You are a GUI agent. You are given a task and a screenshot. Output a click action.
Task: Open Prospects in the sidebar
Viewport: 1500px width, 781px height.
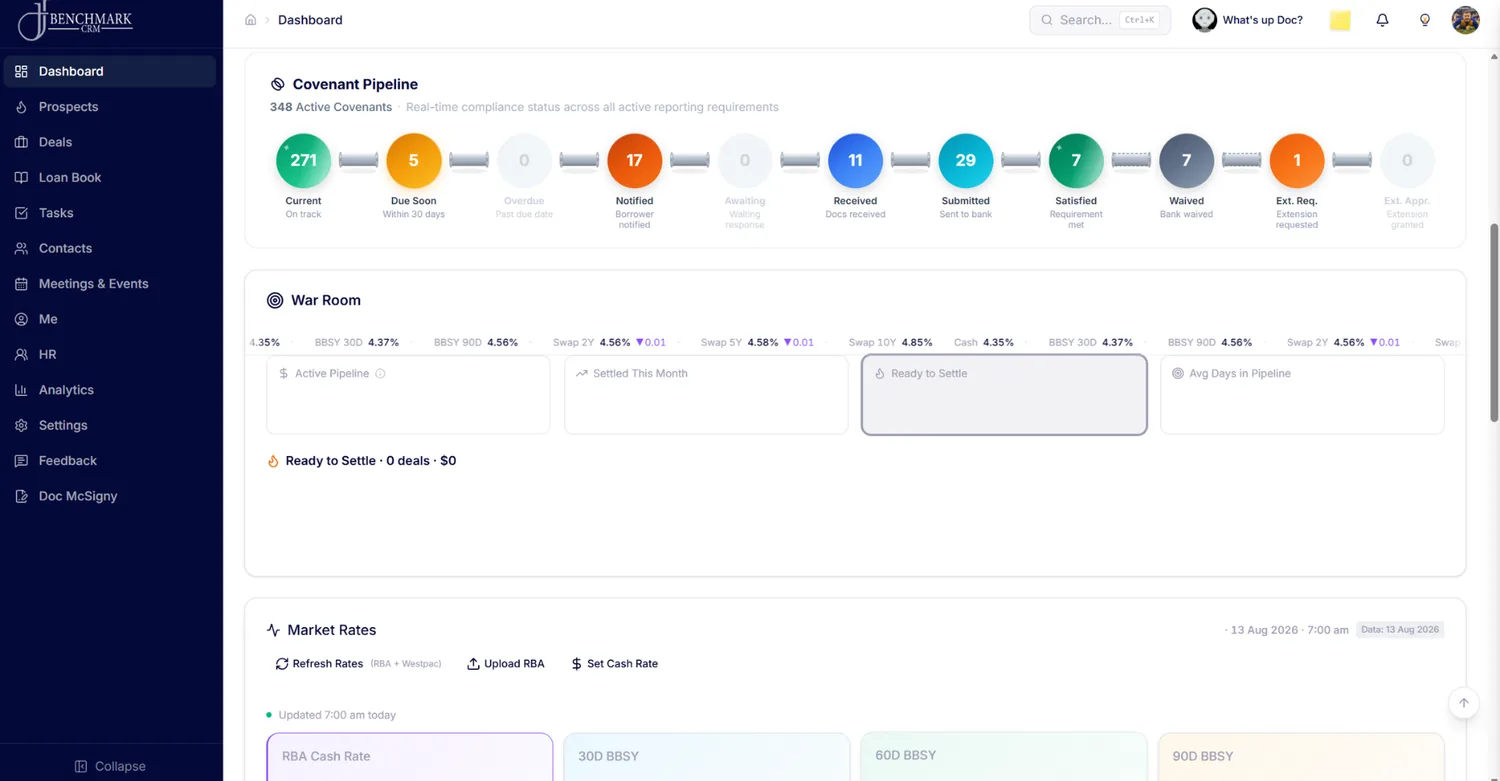coord(110,107)
